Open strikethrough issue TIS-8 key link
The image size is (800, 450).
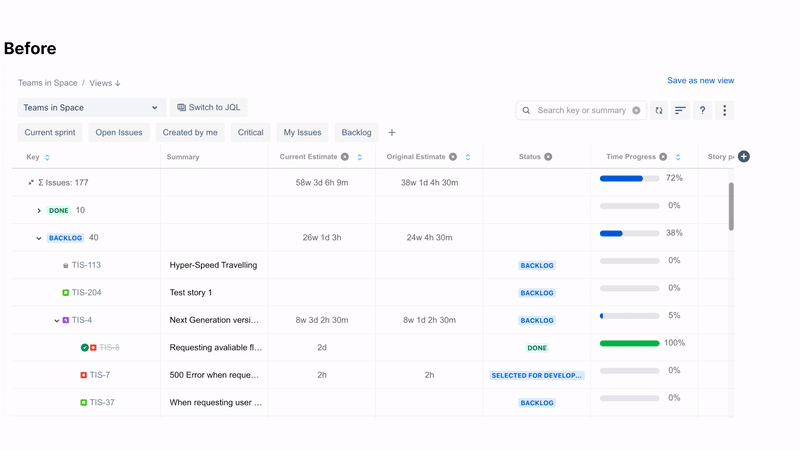[x=109, y=347]
